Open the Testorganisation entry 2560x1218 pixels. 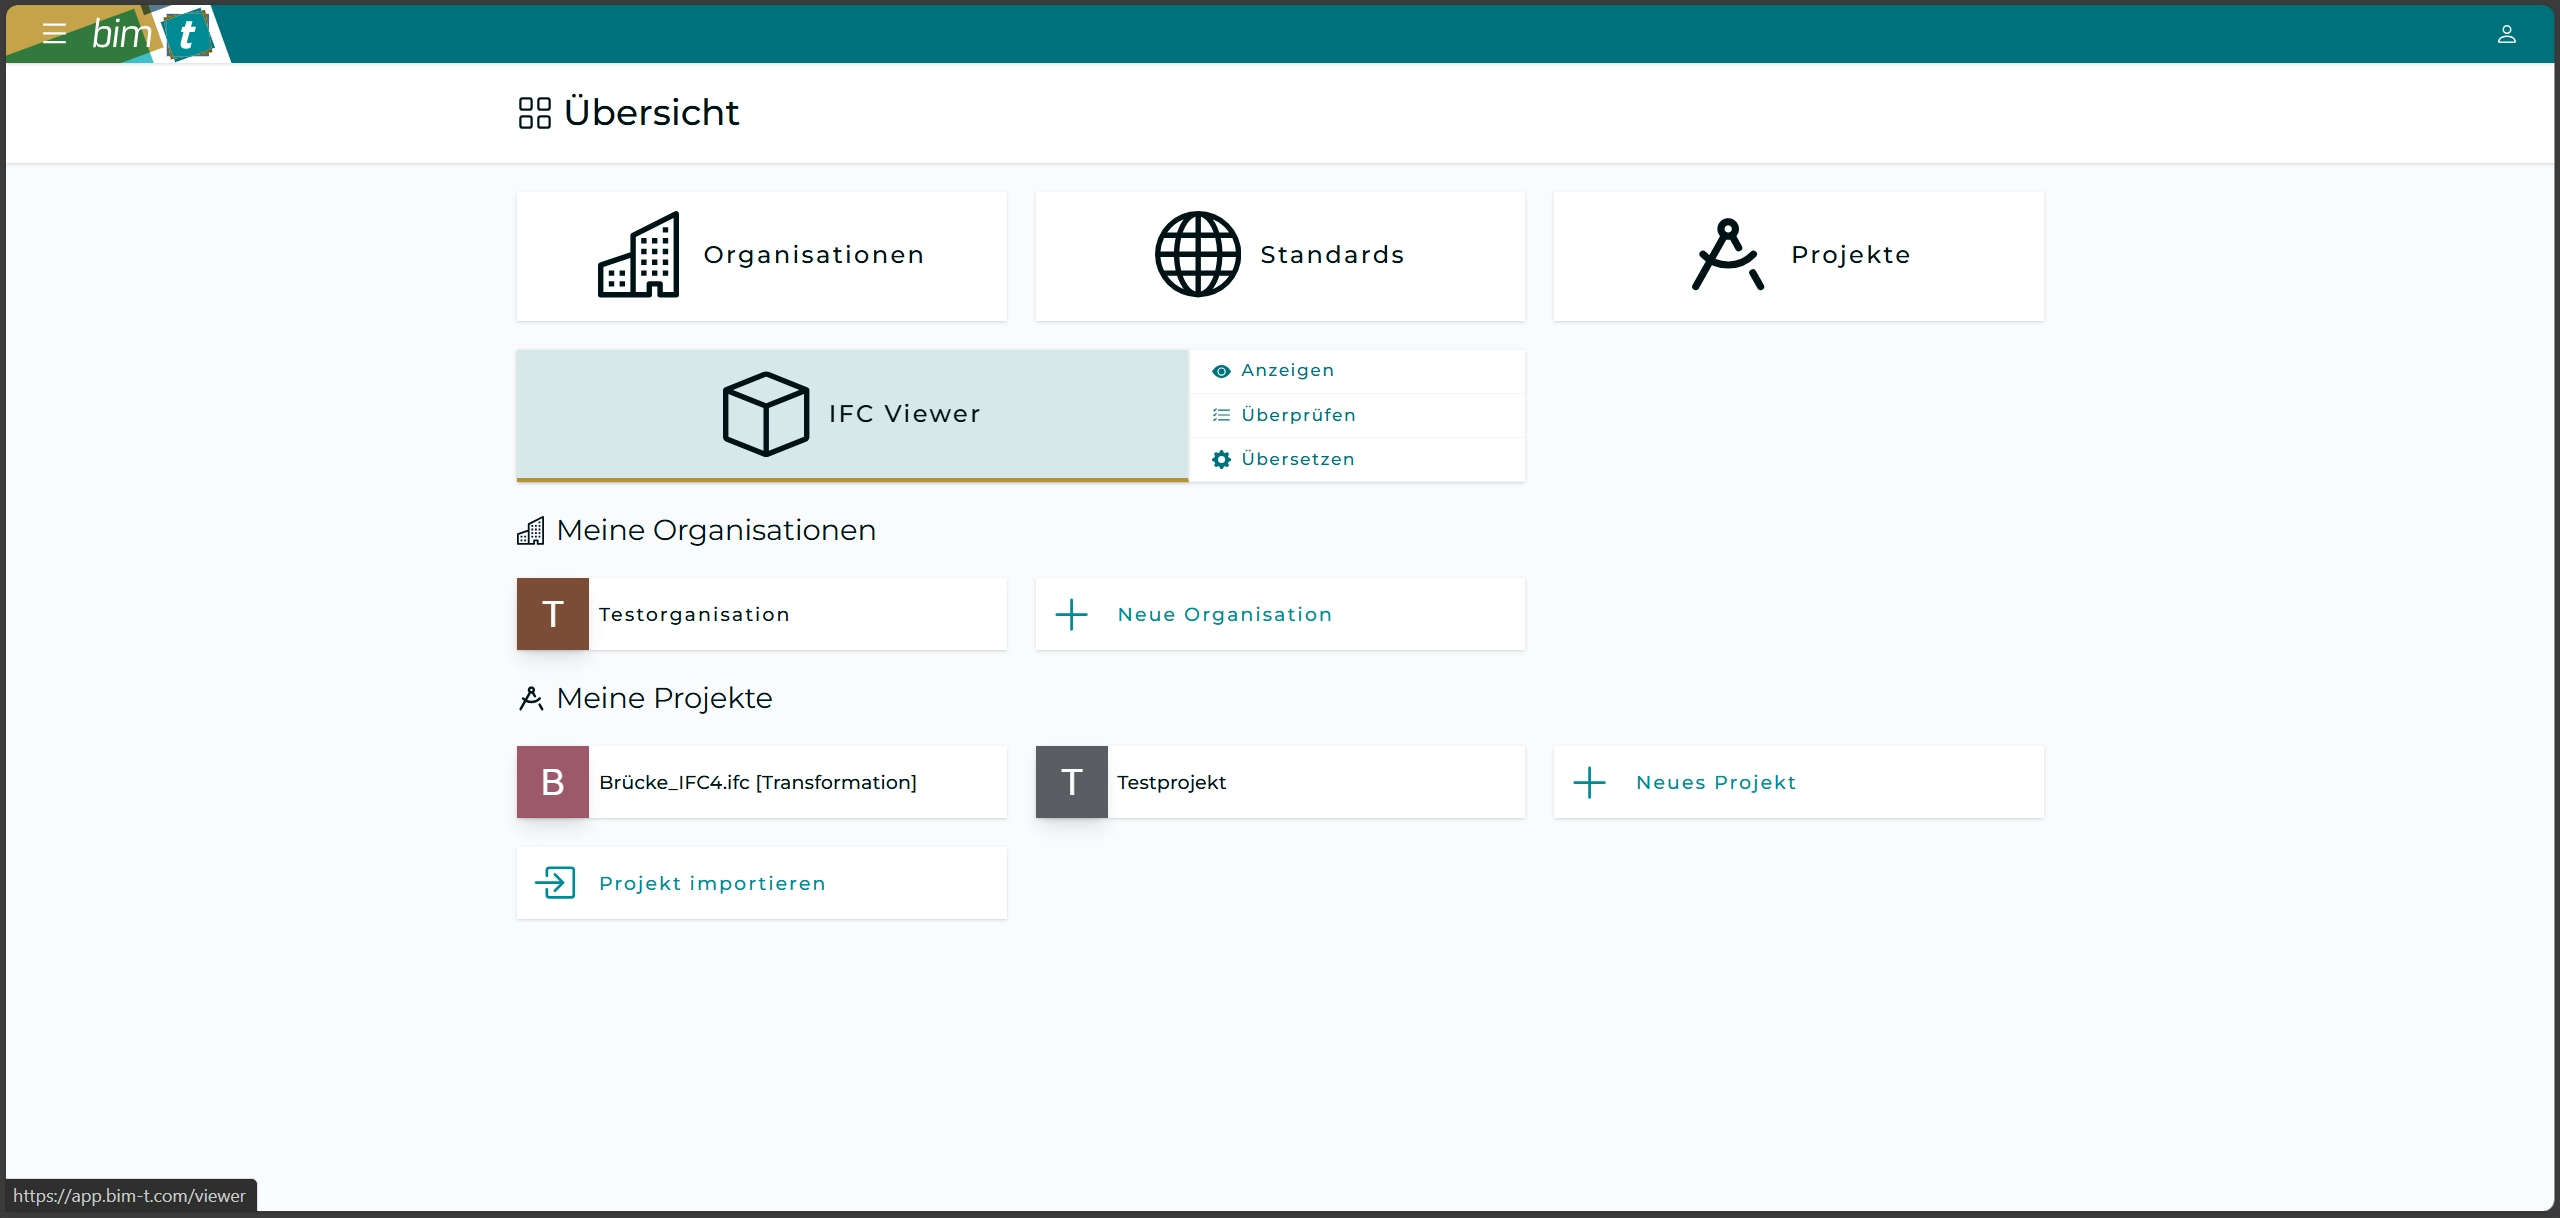[694, 614]
